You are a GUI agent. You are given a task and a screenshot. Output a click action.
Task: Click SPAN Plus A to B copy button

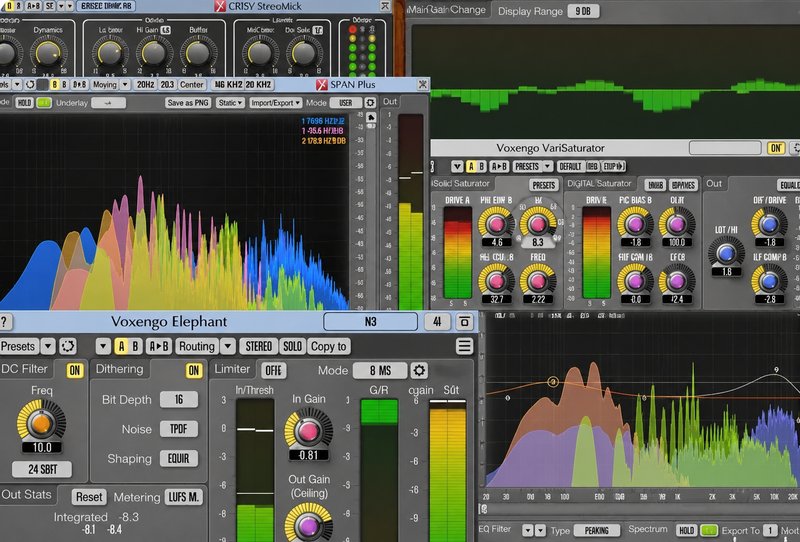[x=80, y=85]
